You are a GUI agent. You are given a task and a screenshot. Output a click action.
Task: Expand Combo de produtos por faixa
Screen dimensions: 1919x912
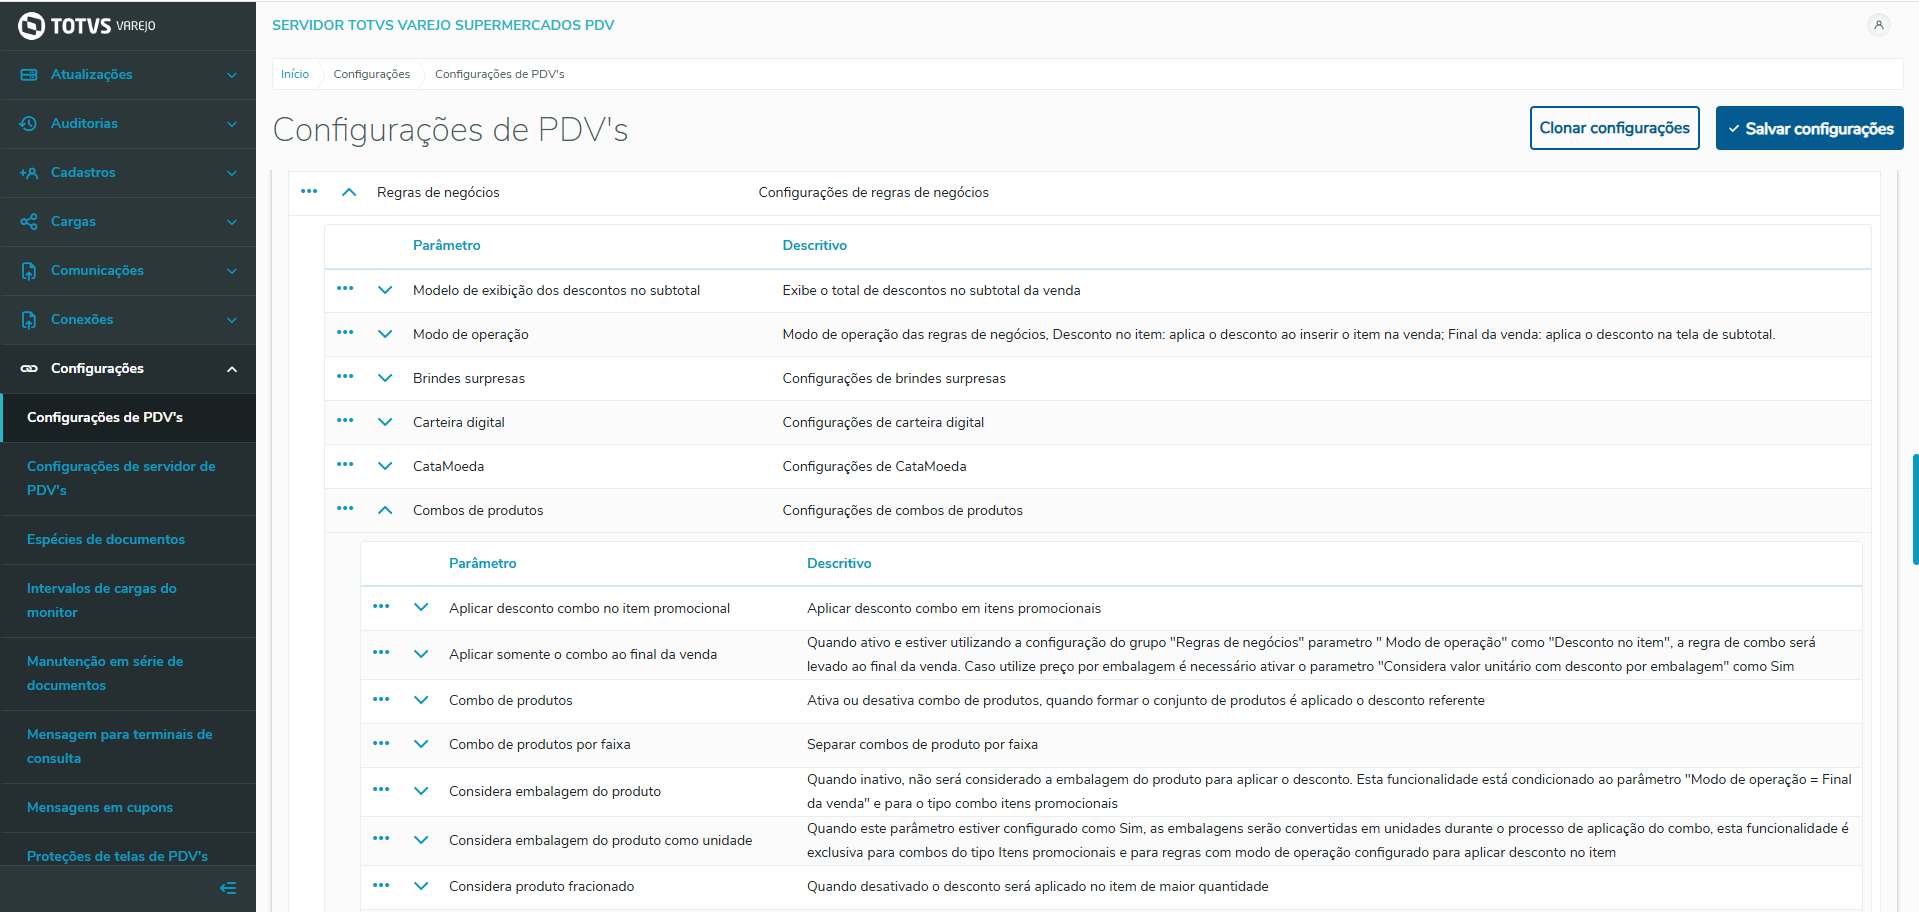421,744
